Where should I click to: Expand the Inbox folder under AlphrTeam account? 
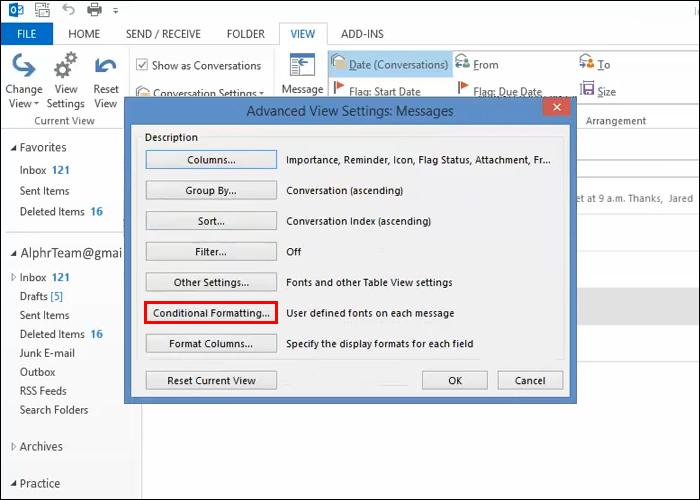coord(13,277)
